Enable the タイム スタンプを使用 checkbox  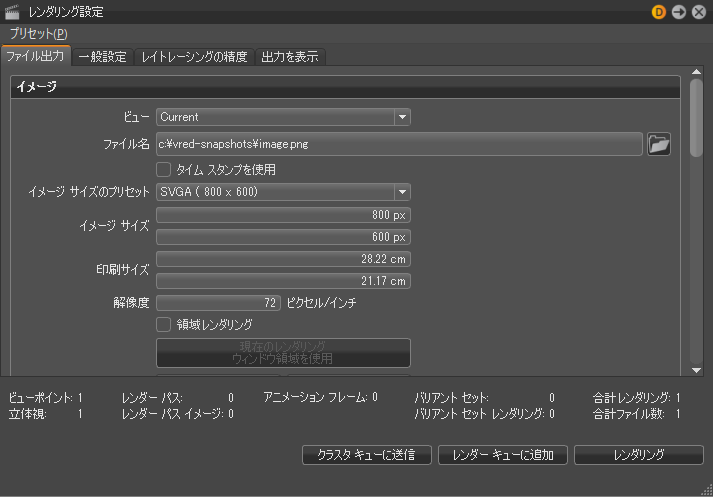163,170
